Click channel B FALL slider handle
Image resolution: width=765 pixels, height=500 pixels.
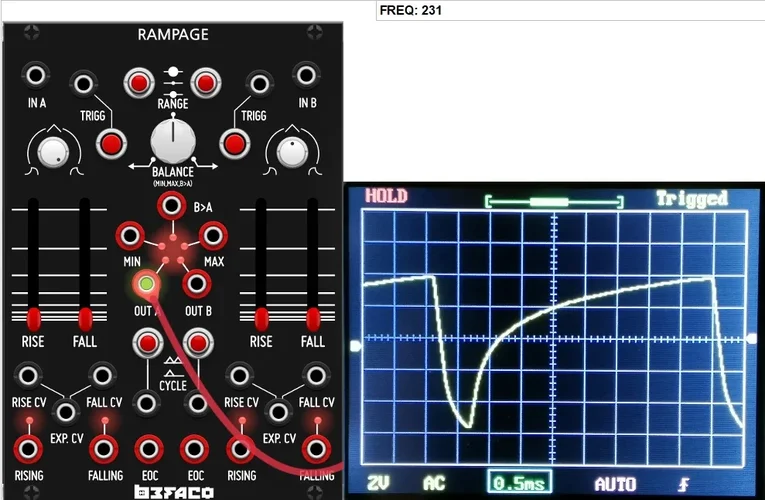(x=313, y=319)
